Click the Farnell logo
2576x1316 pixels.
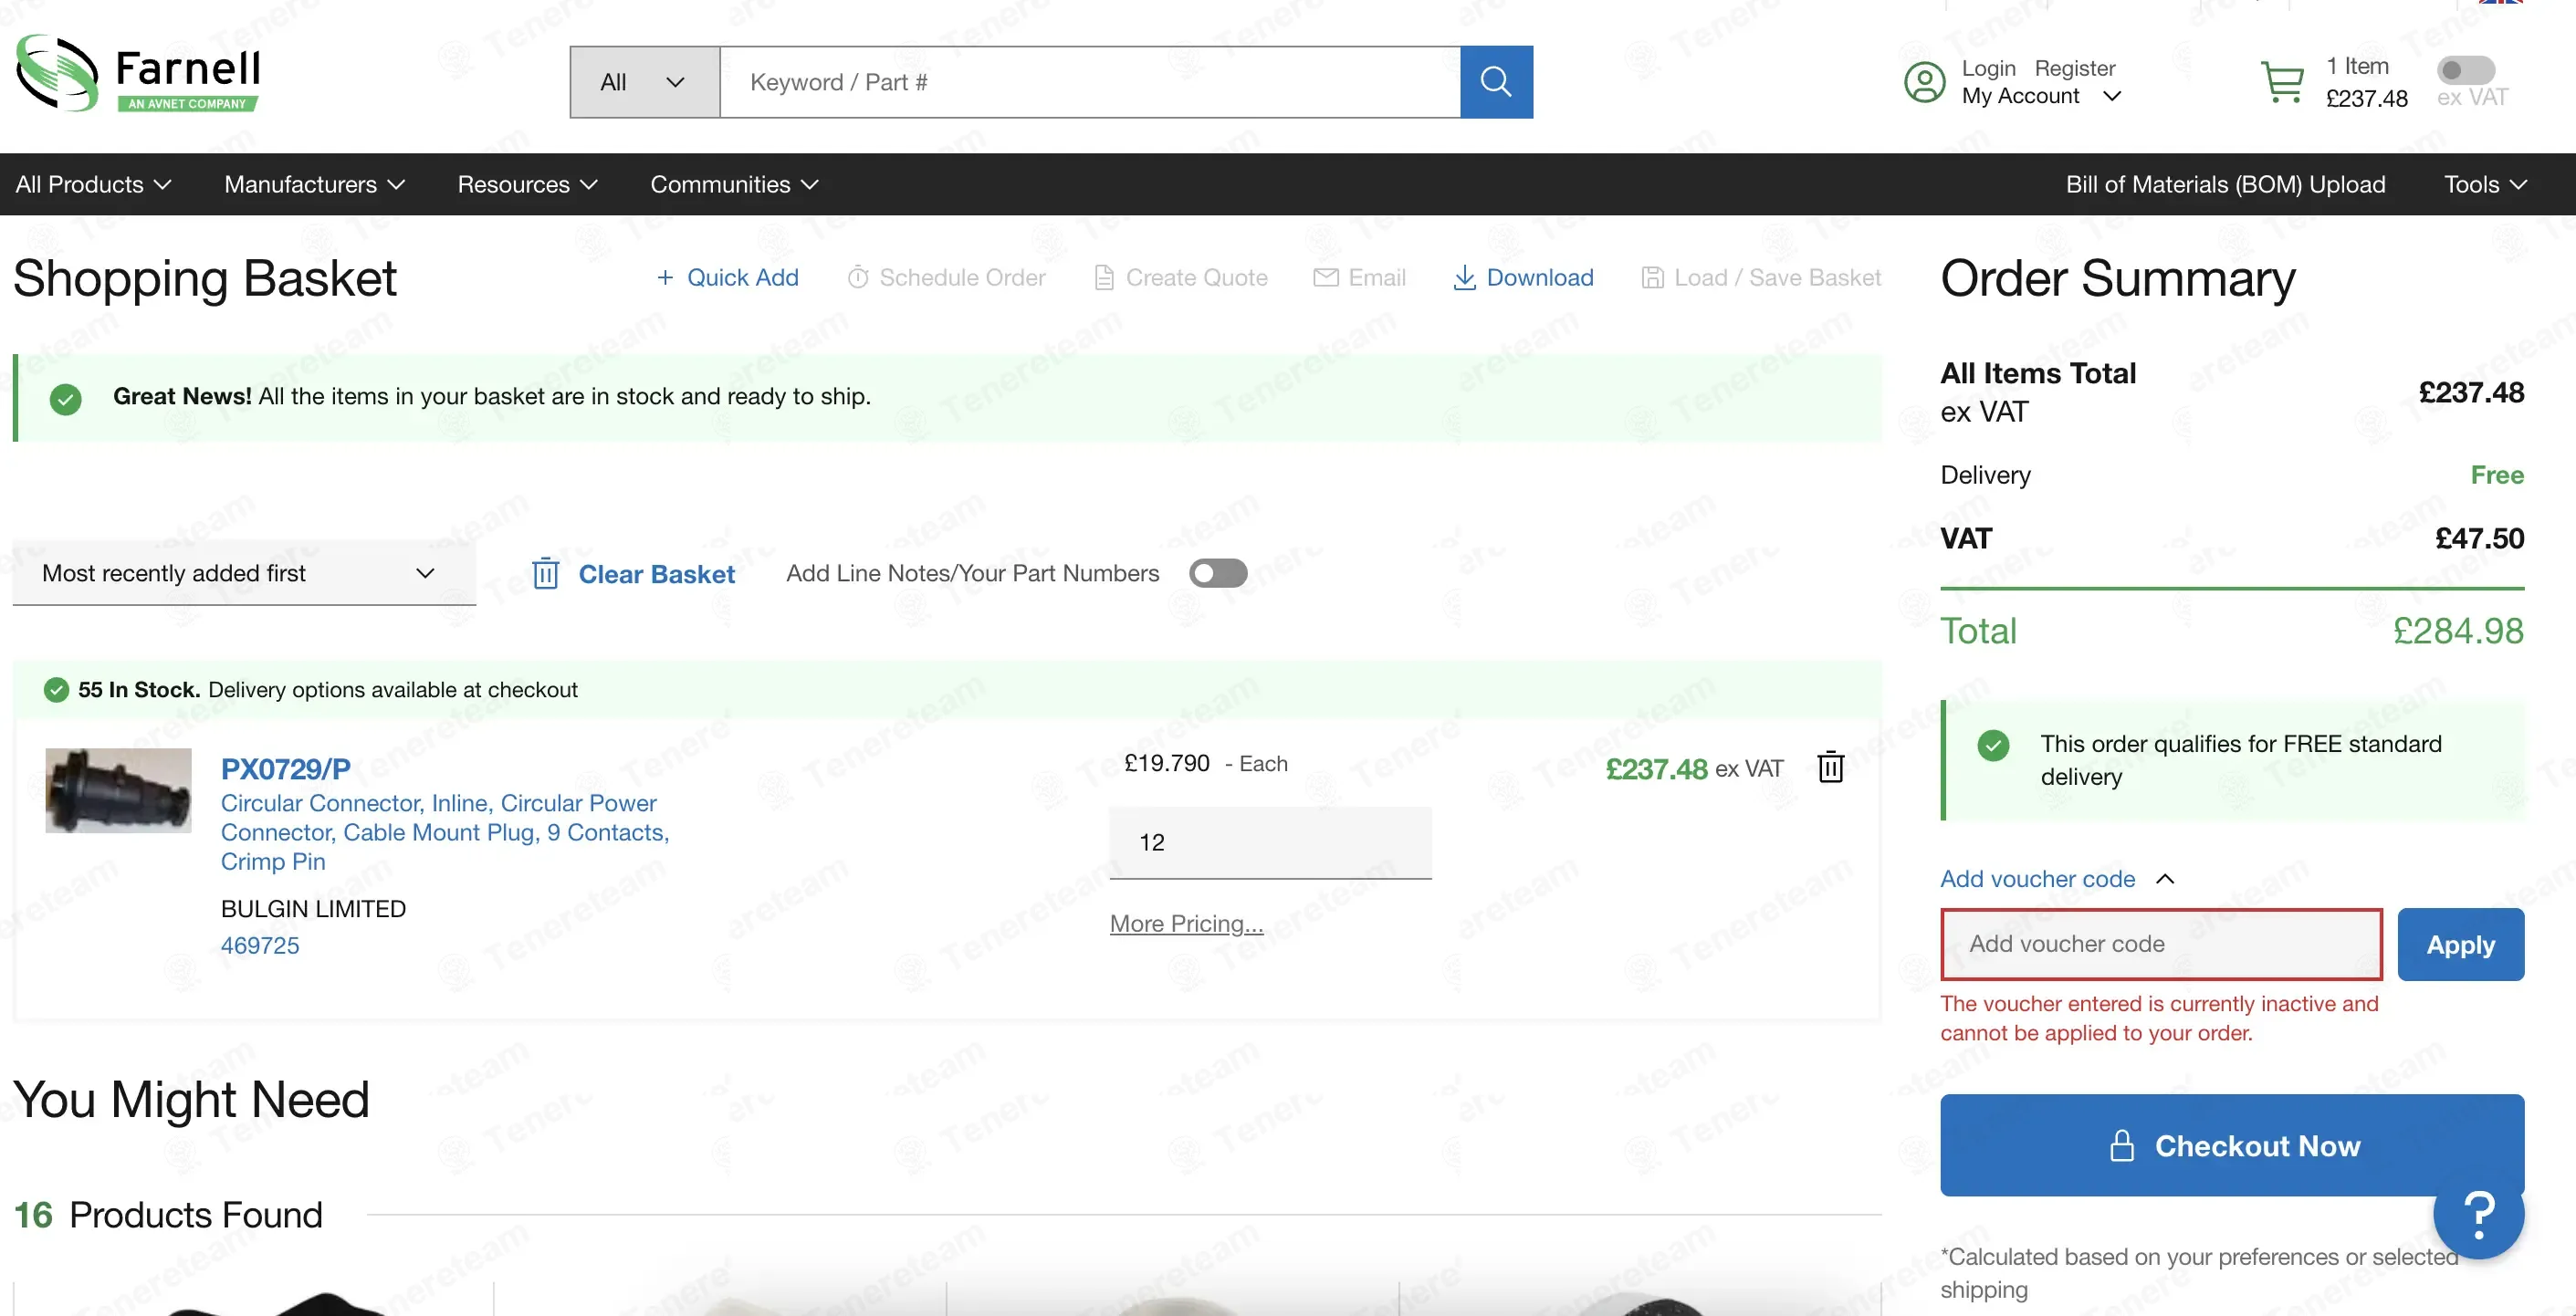pyautogui.click(x=138, y=74)
